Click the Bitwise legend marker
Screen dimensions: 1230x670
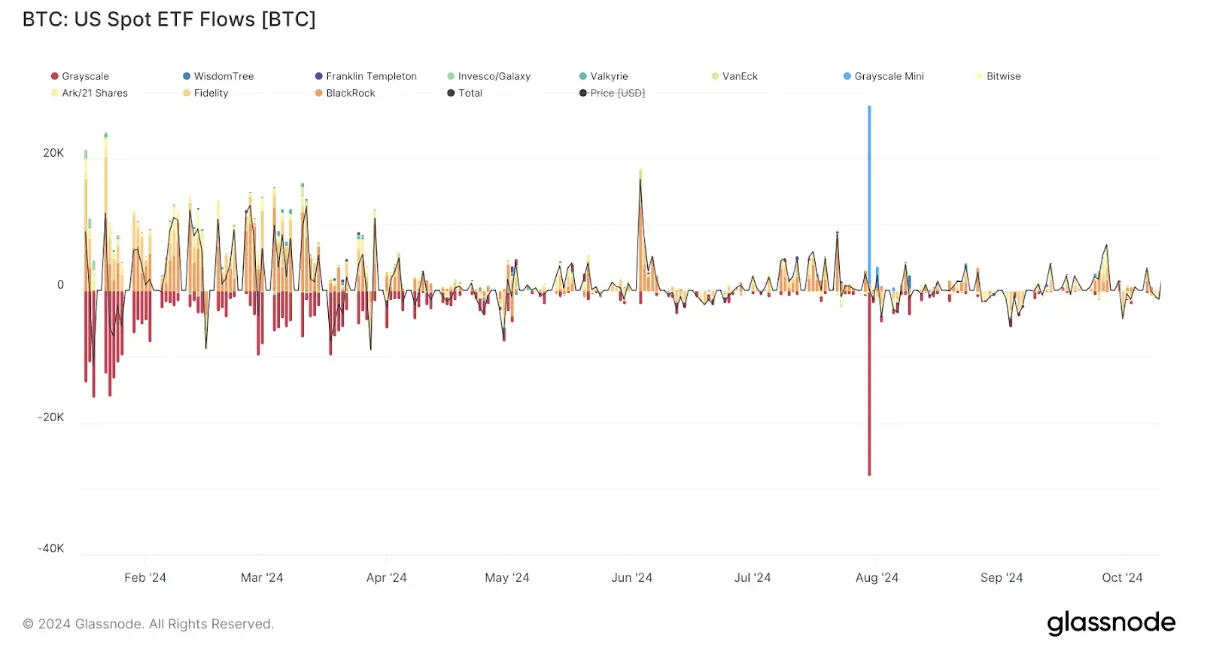[977, 75]
